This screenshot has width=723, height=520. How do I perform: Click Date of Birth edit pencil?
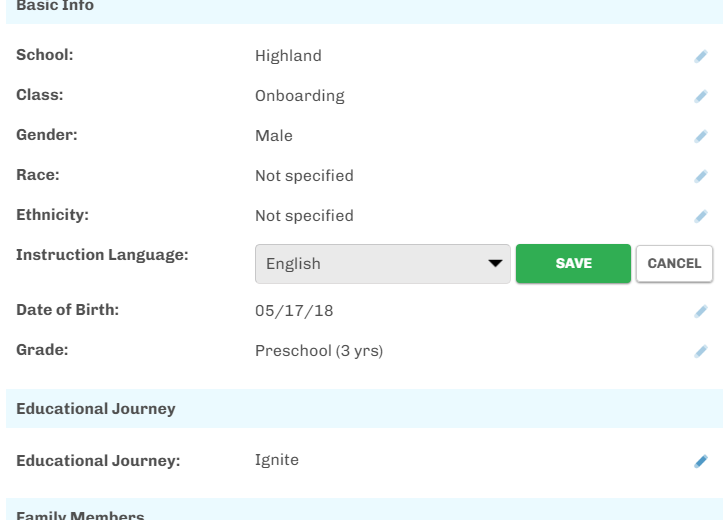[x=701, y=311]
